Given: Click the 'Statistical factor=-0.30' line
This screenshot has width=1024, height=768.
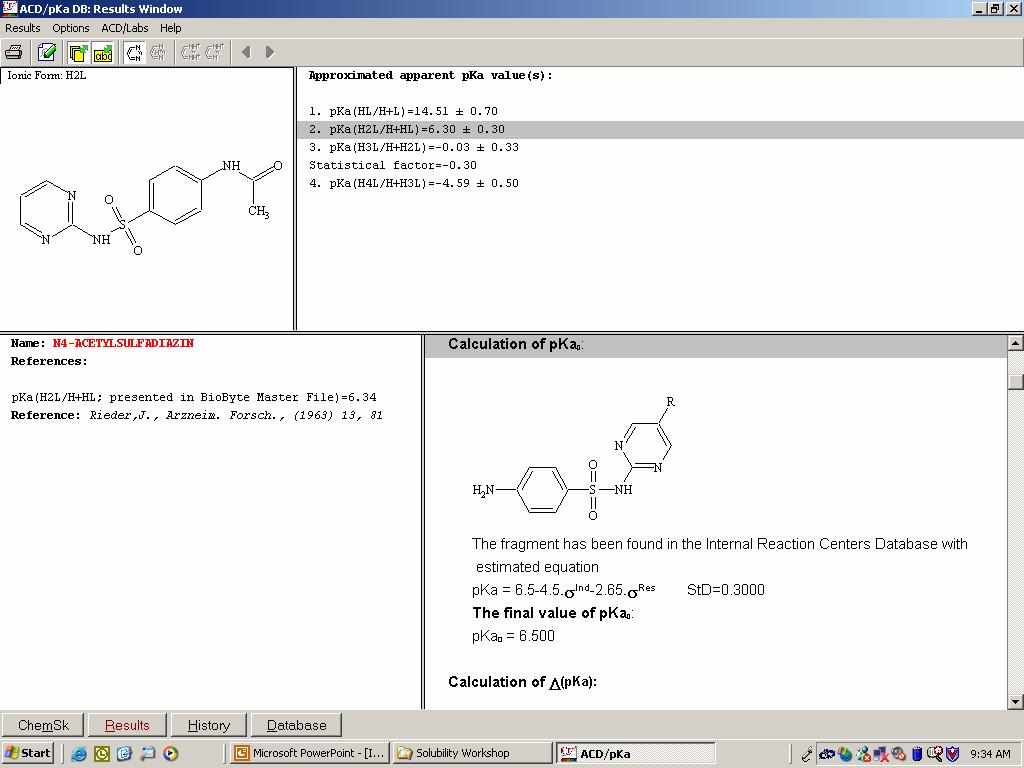Looking at the screenshot, I should [392, 165].
